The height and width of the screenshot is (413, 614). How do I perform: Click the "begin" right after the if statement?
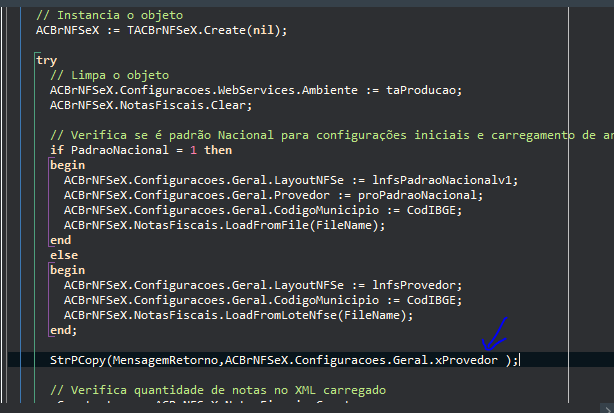(67, 165)
